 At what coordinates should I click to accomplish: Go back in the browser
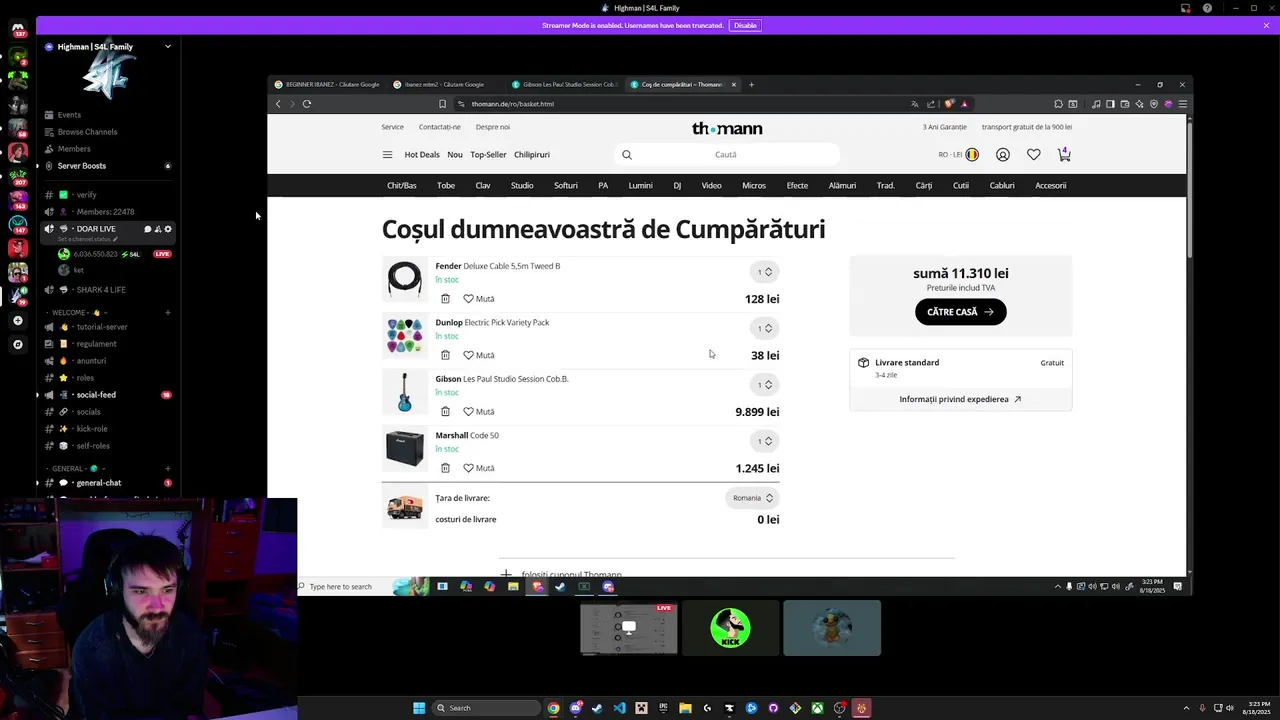coord(278,104)
